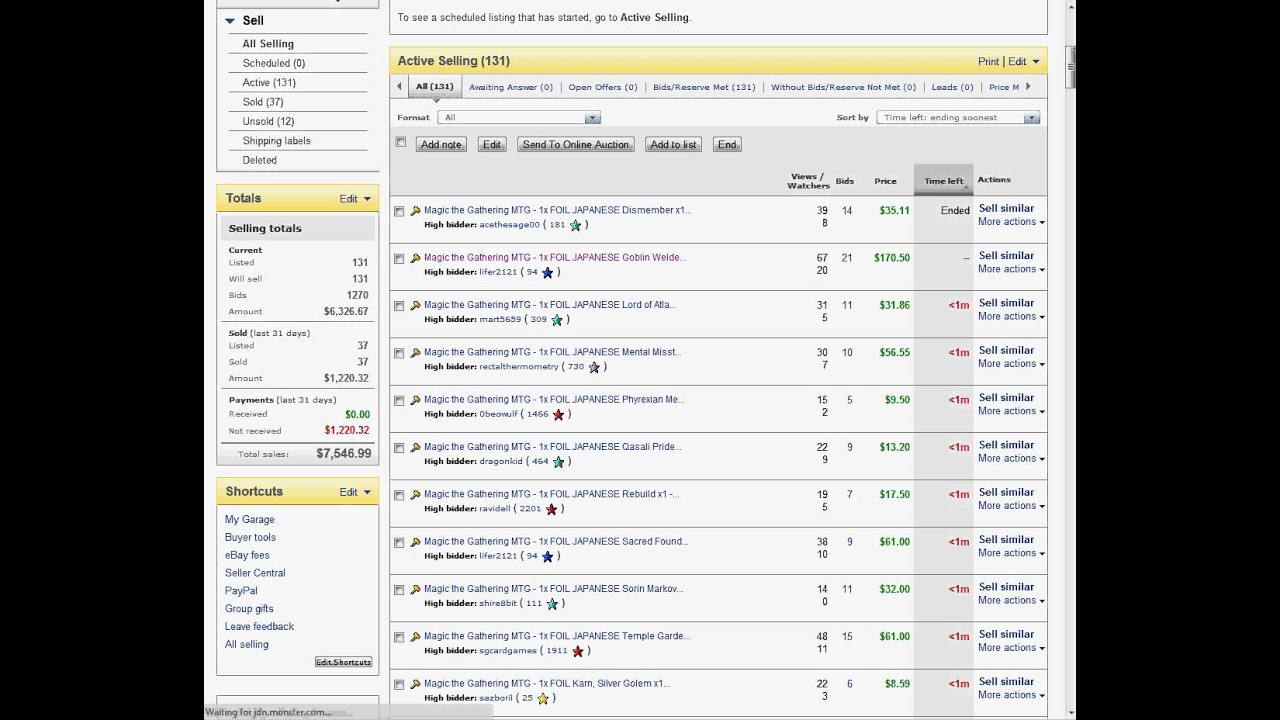Switch to Open Offers (0) tab

coord(602,87)
